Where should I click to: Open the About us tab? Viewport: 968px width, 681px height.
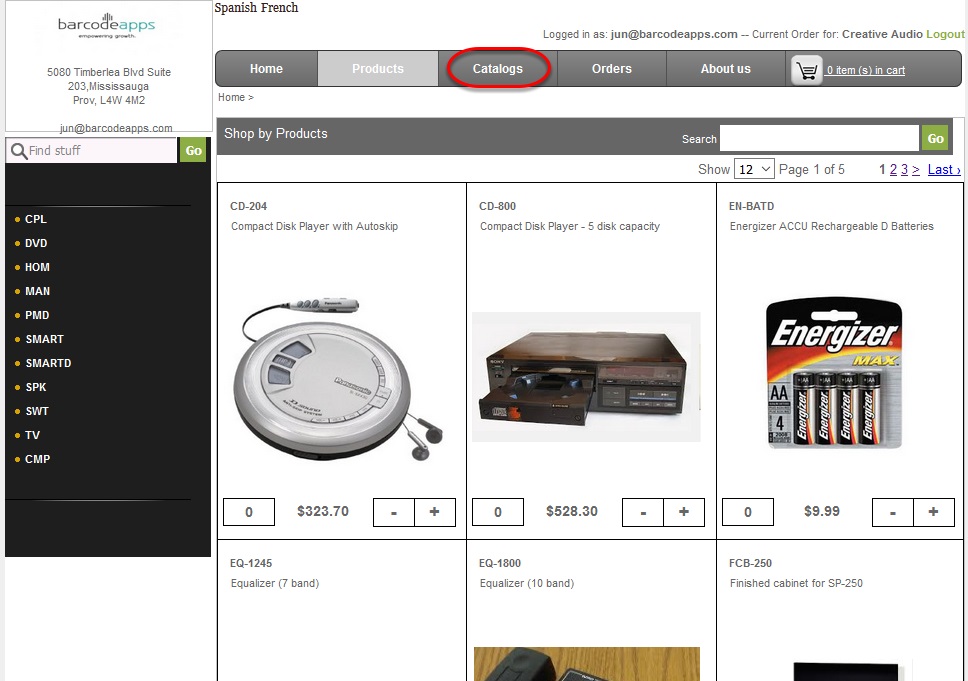click(725, 69)
